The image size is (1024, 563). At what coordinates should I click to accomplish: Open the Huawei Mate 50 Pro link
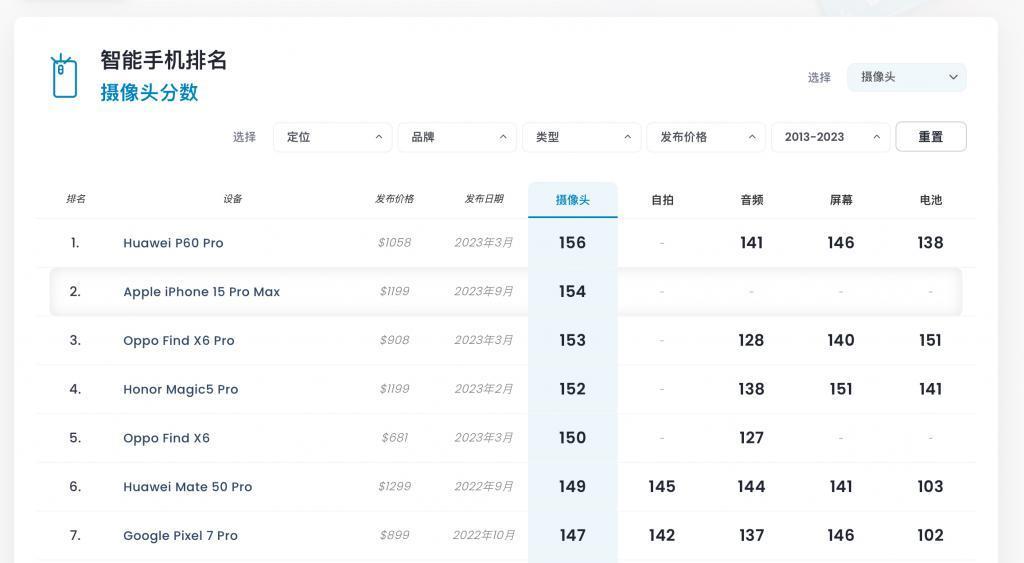[x=187, y=487]
